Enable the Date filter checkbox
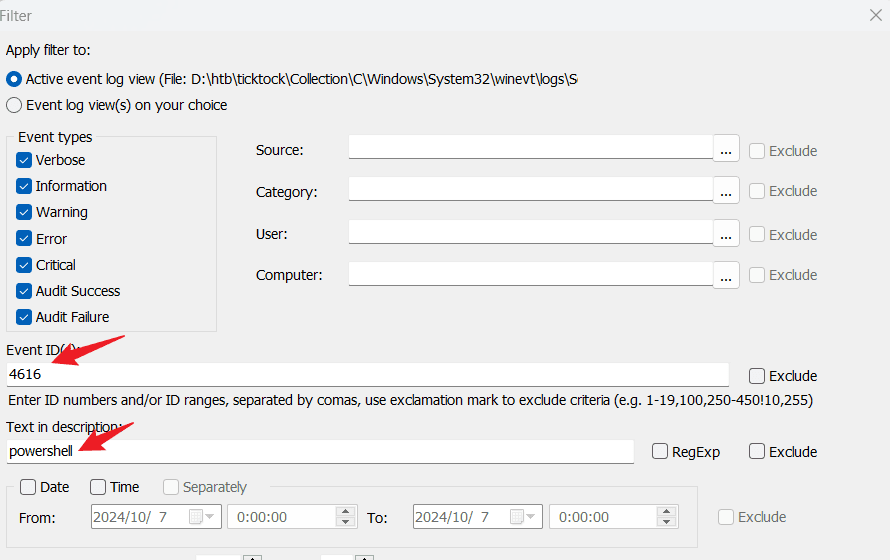This screenshot has height=560, width=890. [x=28, y=487]
